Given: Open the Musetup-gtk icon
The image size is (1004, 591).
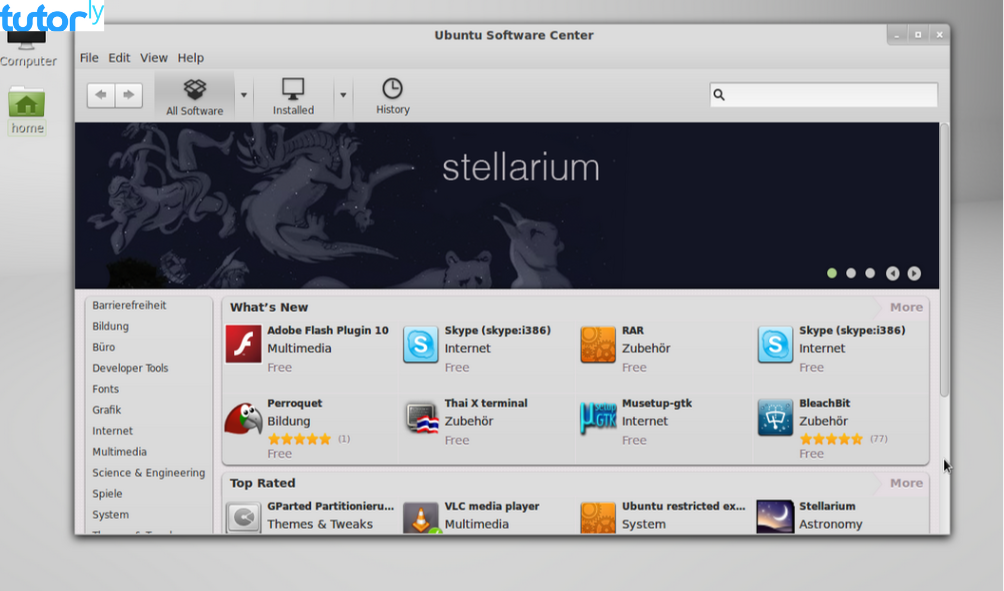Looking at the screenshot, I should (x=598, y=417).
